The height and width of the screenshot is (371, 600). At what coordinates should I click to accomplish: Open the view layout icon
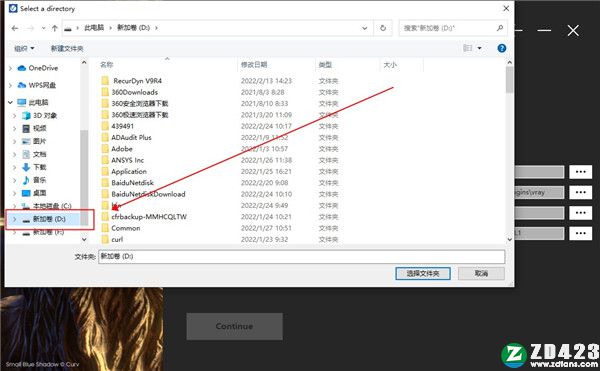[x=467, y=48]
